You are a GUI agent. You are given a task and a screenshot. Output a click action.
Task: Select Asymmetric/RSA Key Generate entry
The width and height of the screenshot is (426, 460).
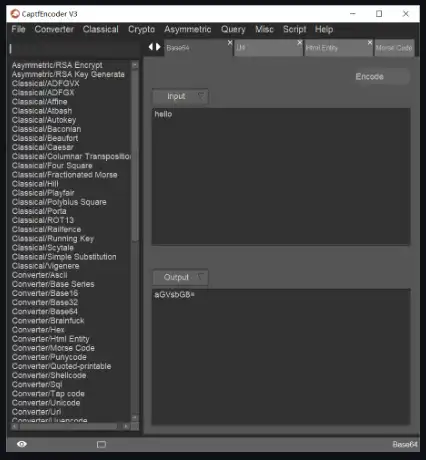pos(68,74)
